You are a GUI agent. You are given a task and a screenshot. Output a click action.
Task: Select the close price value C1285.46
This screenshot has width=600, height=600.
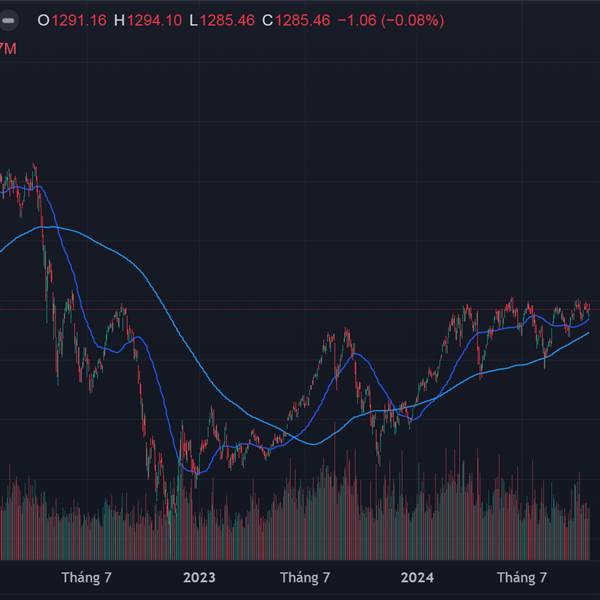point(296,20)
